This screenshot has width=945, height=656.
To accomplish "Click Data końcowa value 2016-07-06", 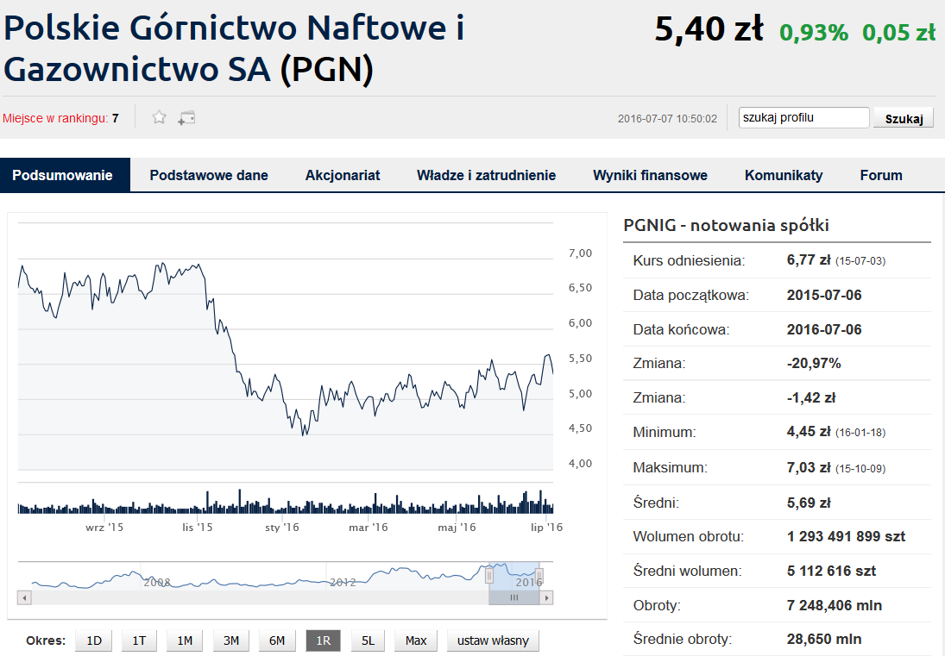I will 824,329.
